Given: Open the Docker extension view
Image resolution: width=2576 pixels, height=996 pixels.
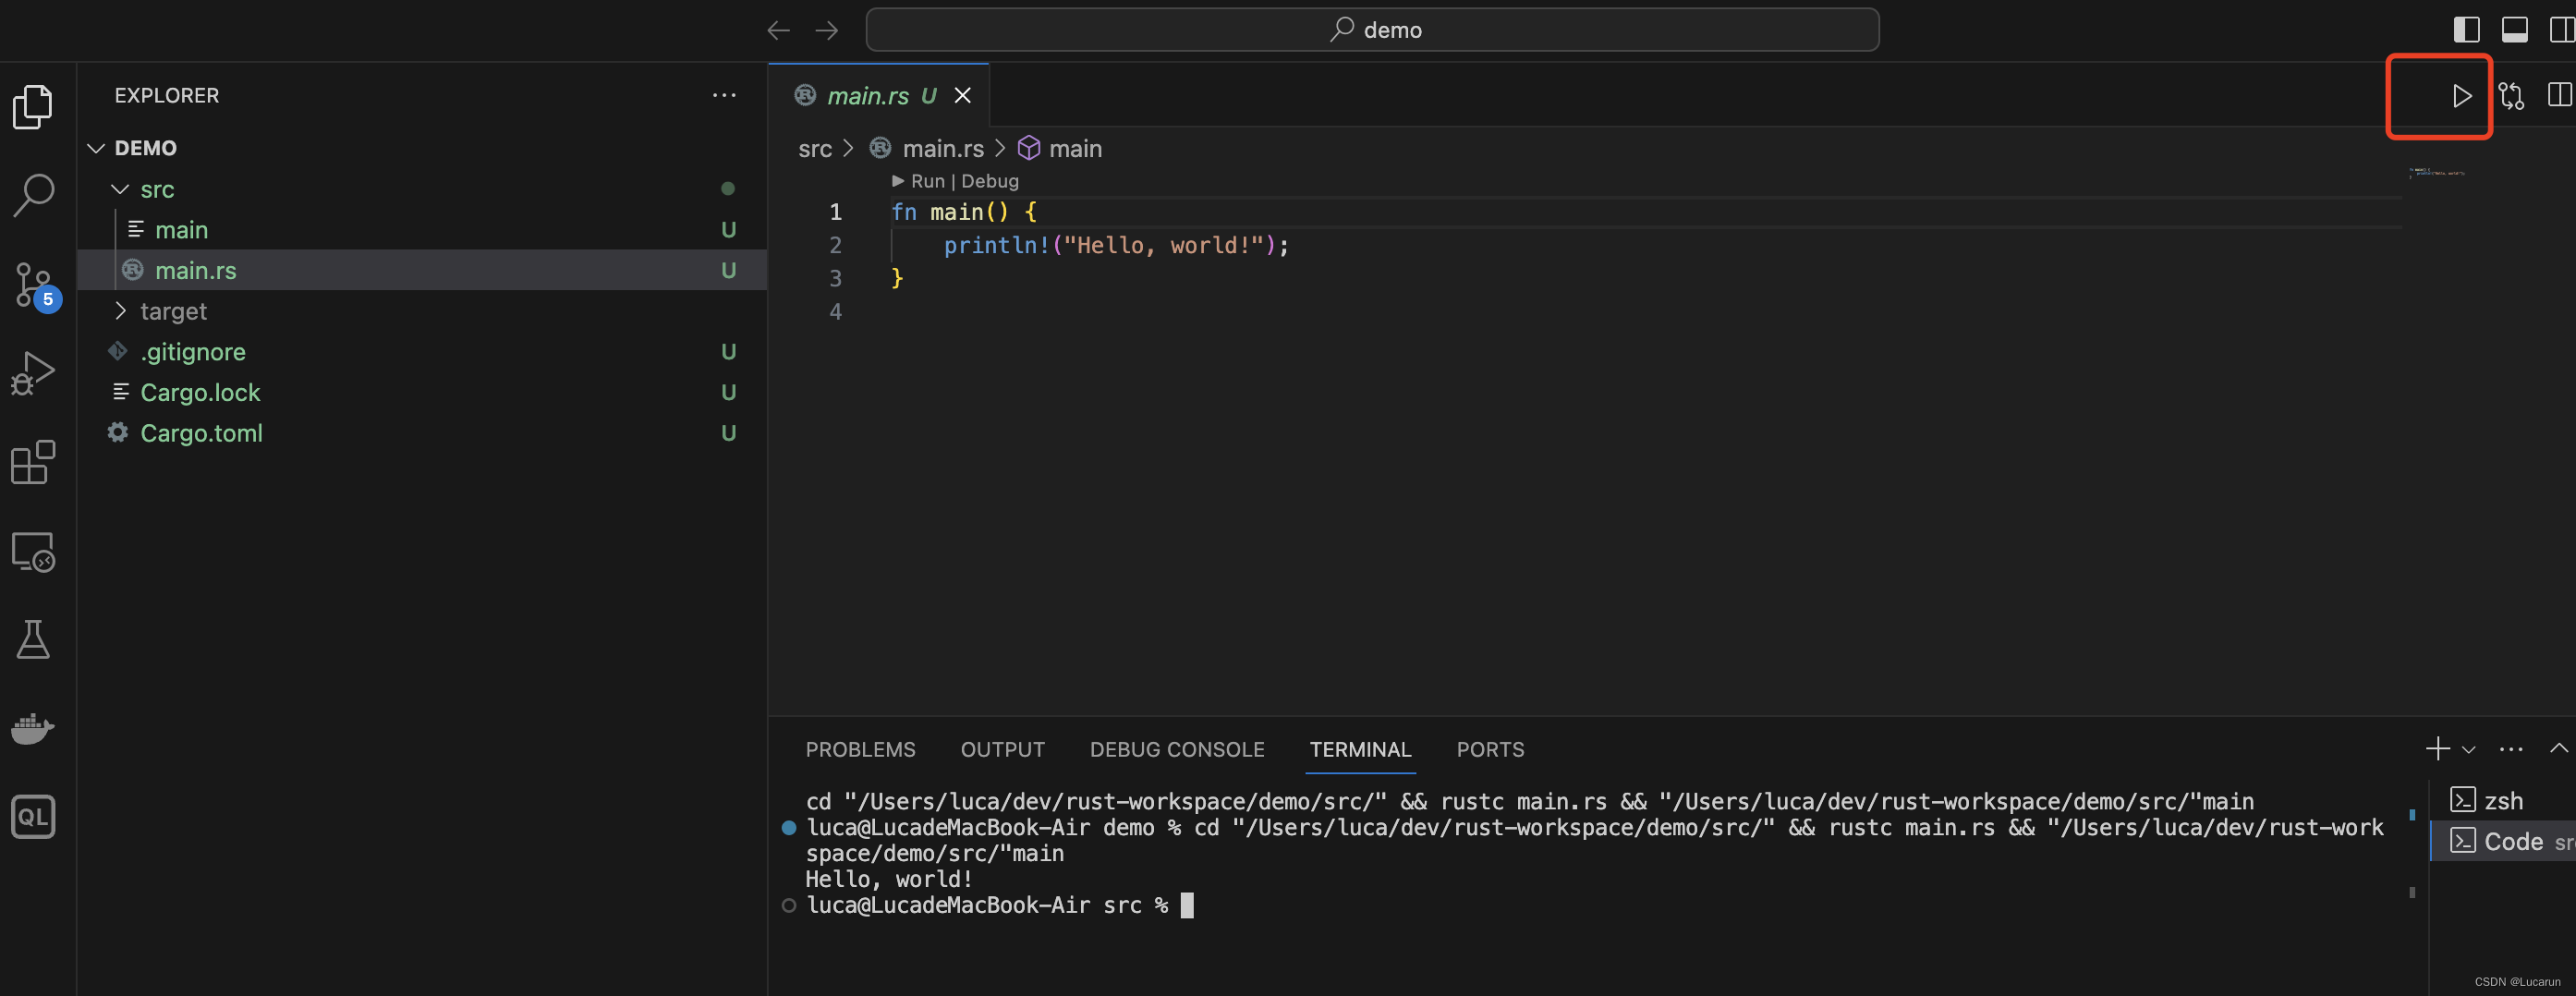Looking at the screenshot, I should [x=33, y=728].
